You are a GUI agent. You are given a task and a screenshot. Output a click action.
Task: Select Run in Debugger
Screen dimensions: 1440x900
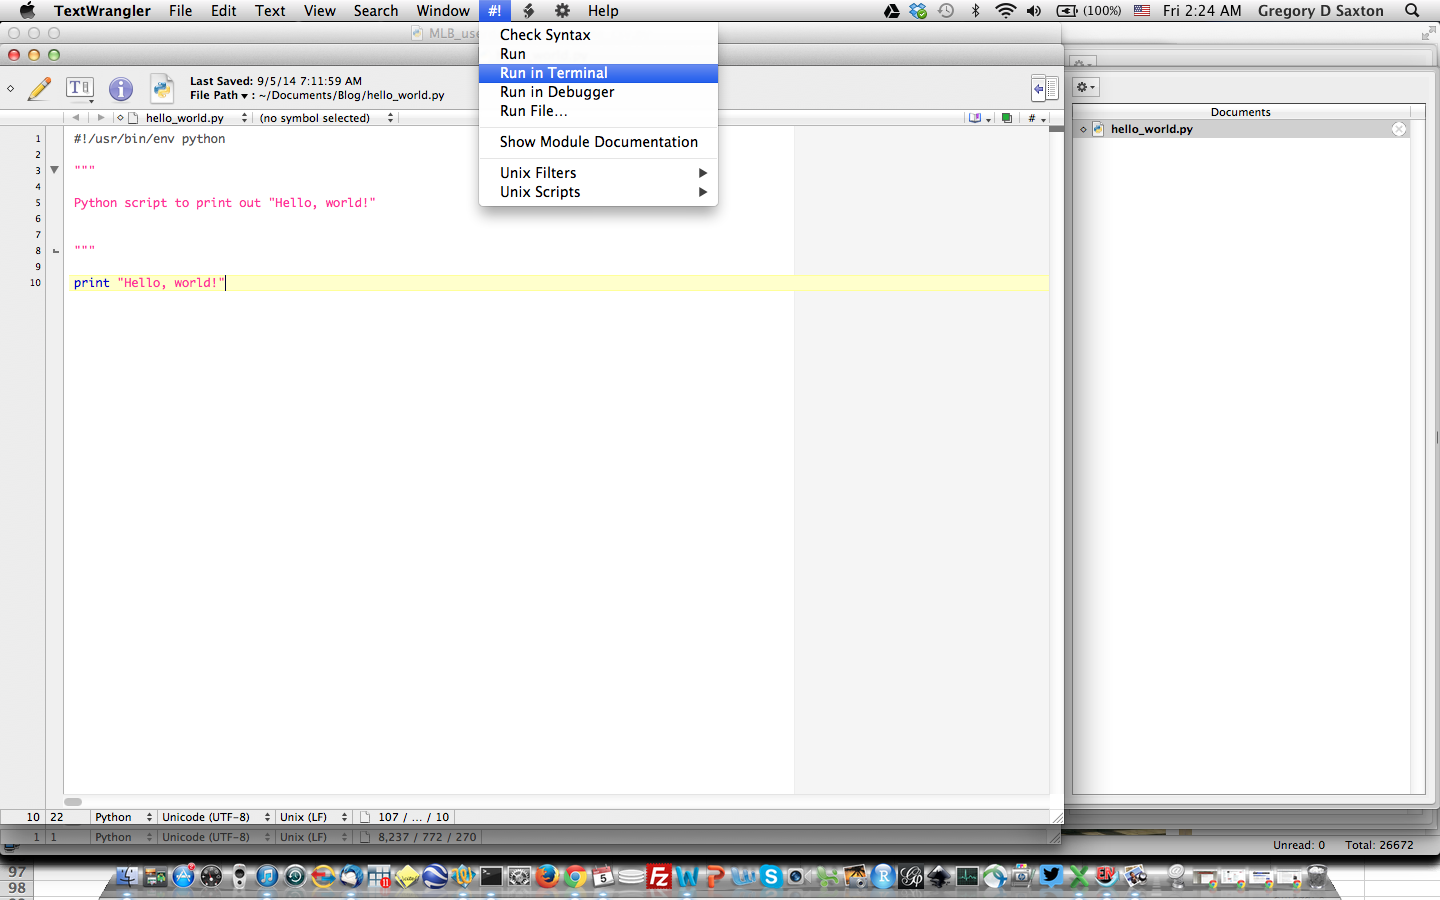598,92
